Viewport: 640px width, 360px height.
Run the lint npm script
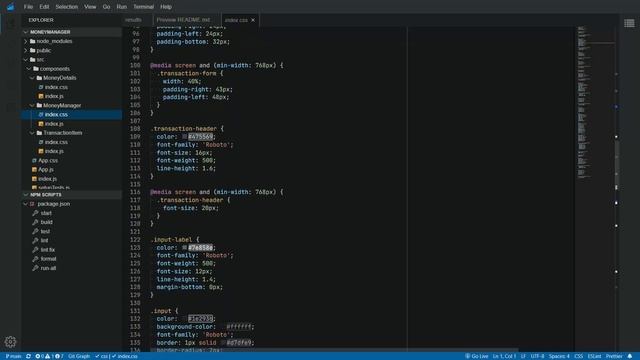pos(44,240)
